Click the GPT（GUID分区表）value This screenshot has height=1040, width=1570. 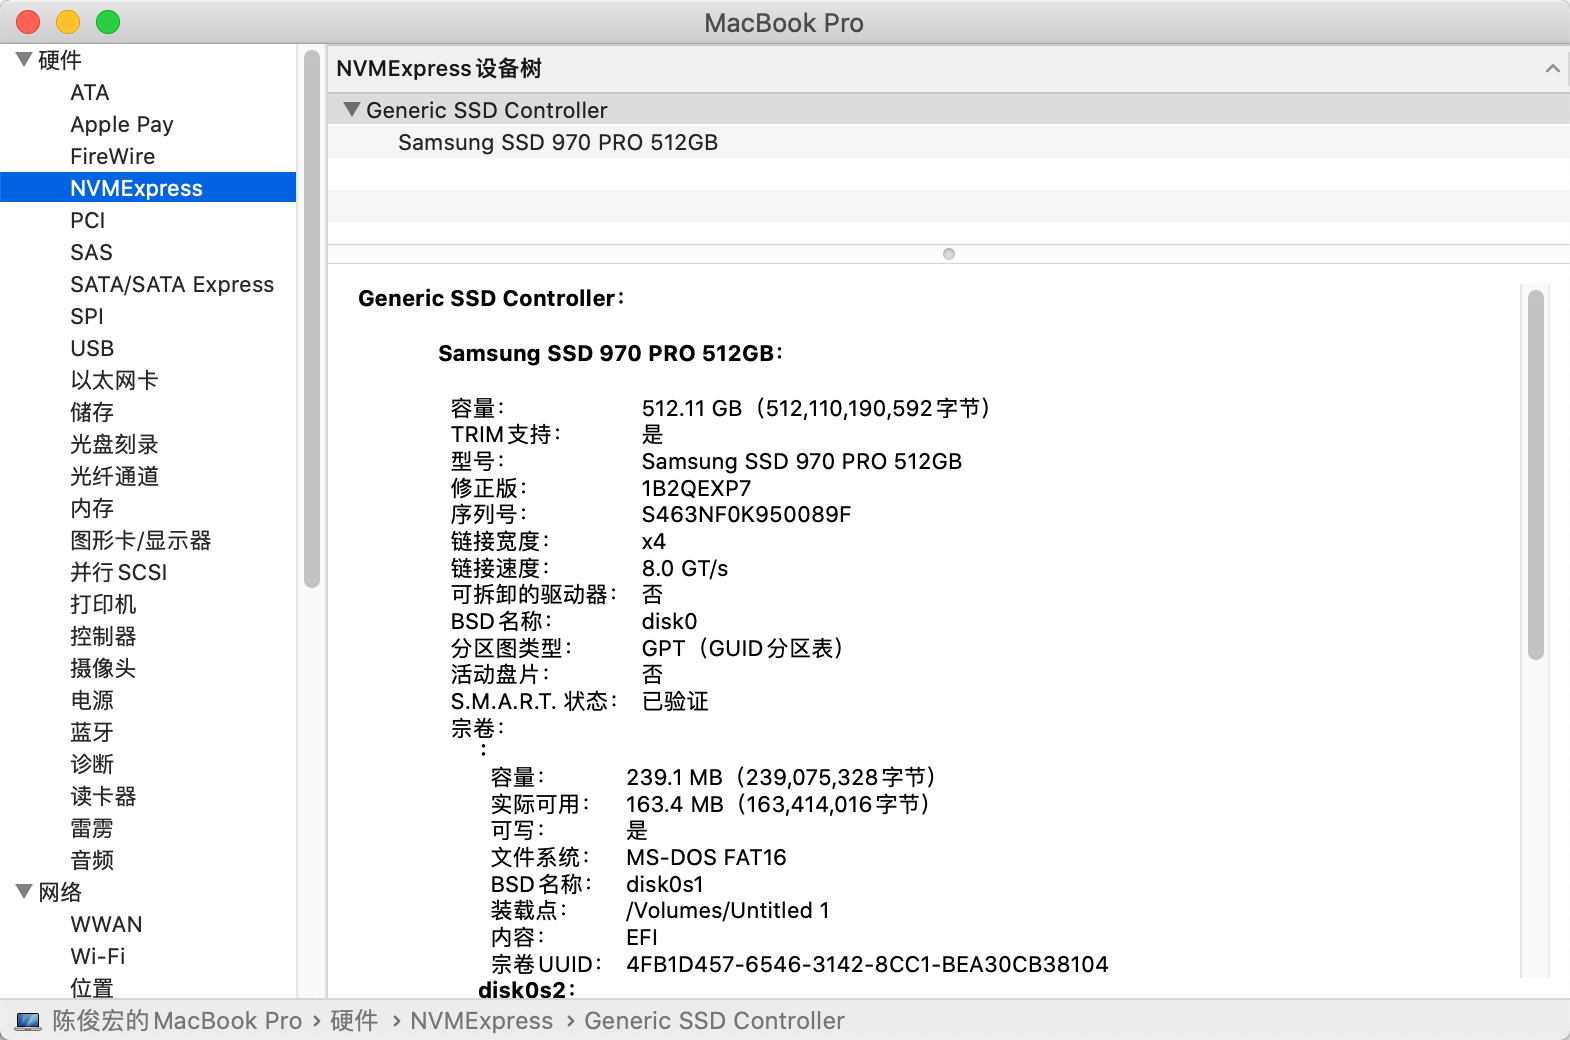pyautogui.click(x=742, y=648)
